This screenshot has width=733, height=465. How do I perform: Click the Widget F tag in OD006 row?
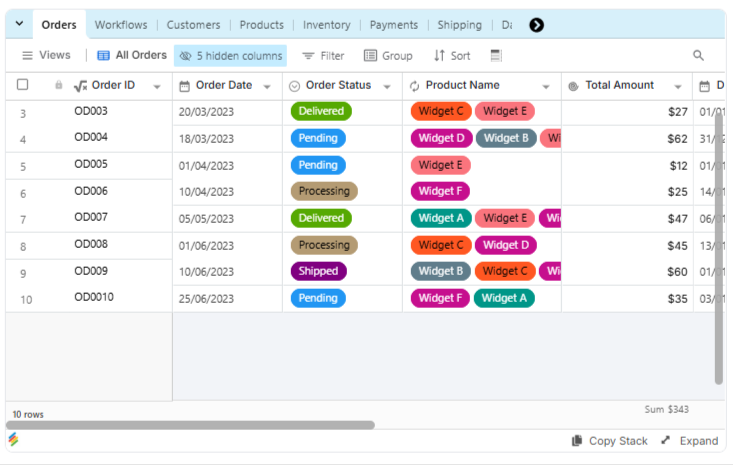pyautogui.click(x=440, y=191)
